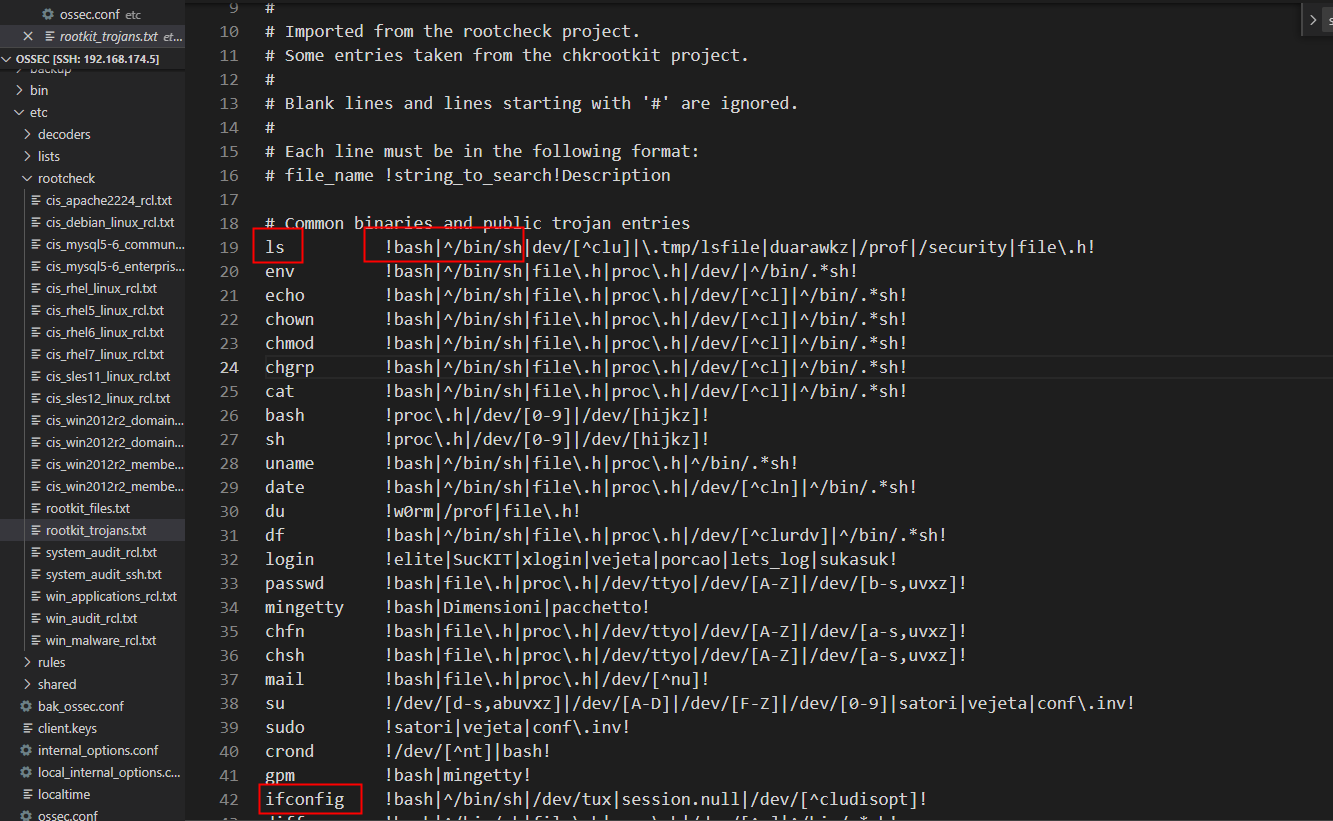Click the 'echo' entry in the editor
The width and height of the screenshot is (1333, 821).
(x=285, y=295)
